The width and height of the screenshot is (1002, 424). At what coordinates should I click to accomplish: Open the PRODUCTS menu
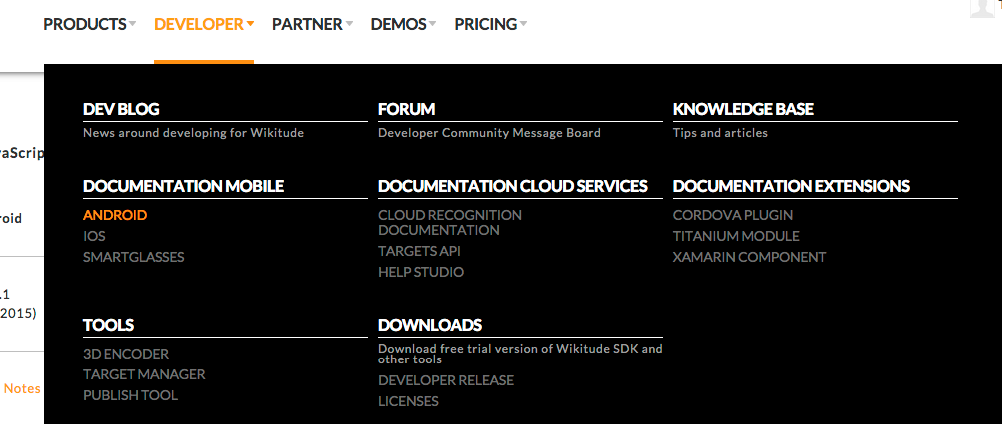pyautogui.click(x=85, y=24)
